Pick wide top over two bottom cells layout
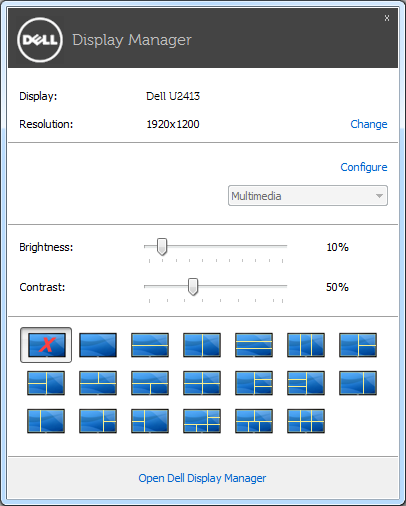Viewport: 406px width, 506px height. (x=150, y=383)
